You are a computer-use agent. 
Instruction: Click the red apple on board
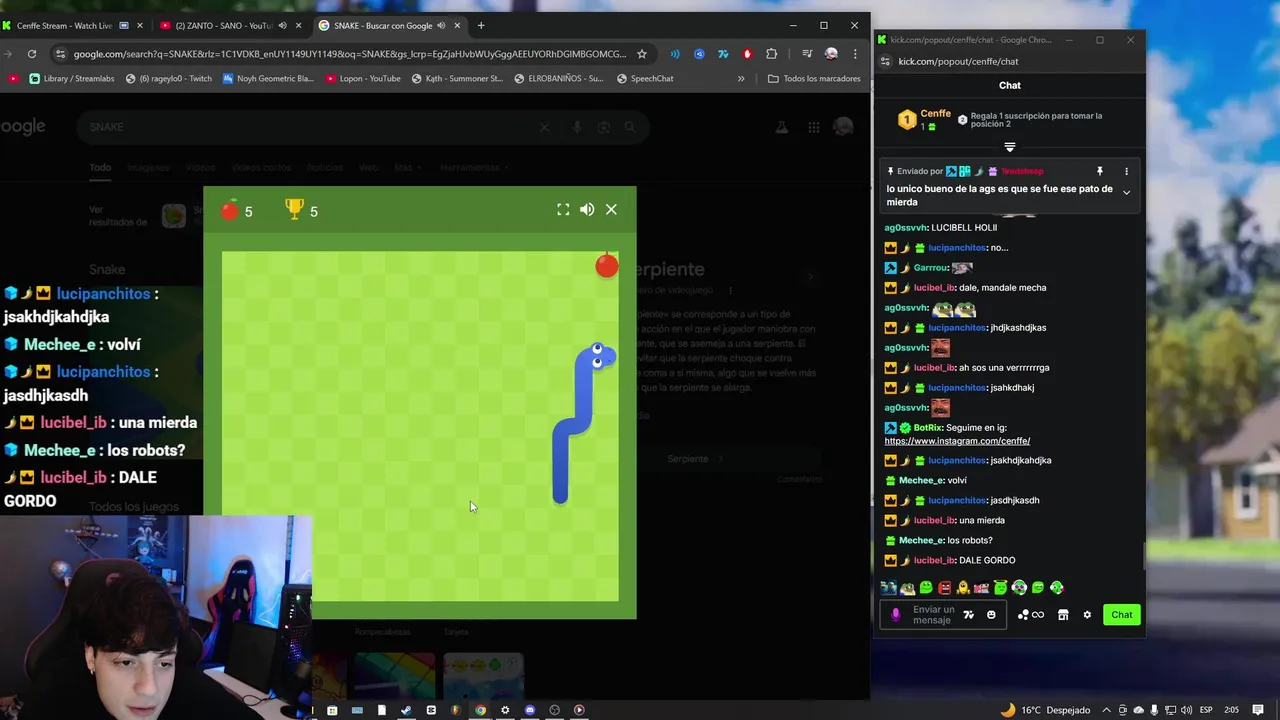click(x=606, y=265)
